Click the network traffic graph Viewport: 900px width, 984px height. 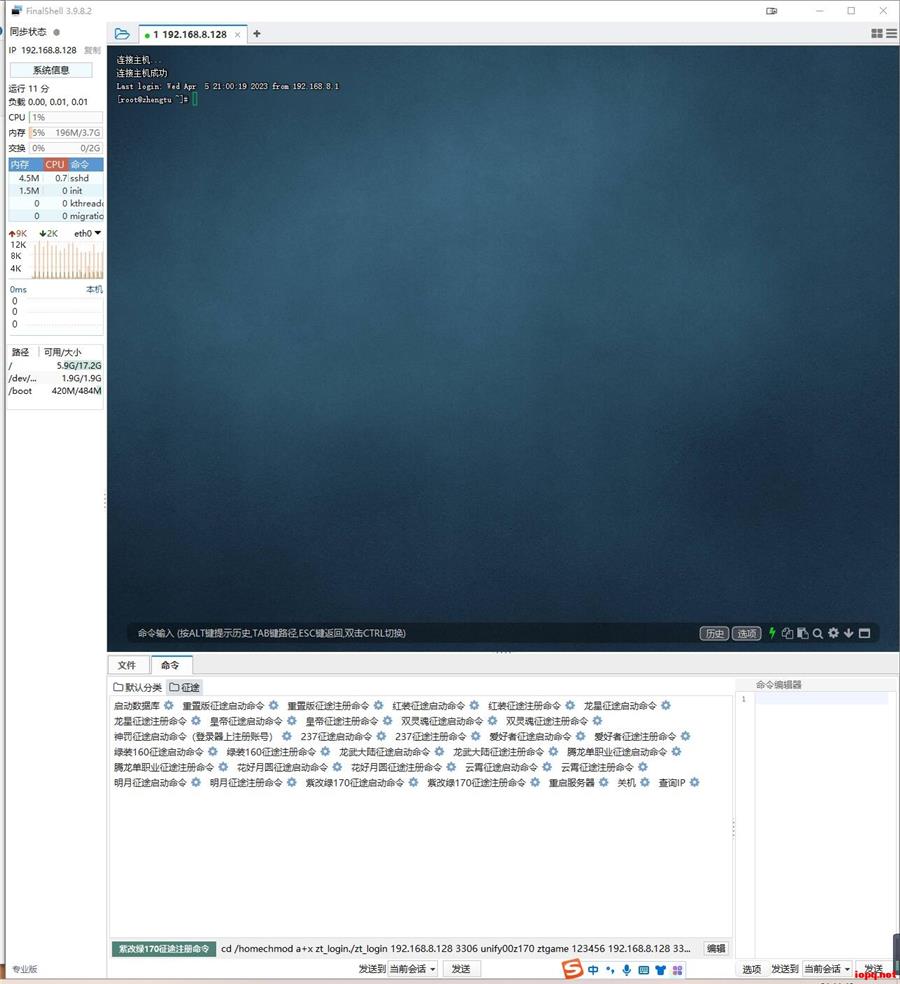pos(68,259)
